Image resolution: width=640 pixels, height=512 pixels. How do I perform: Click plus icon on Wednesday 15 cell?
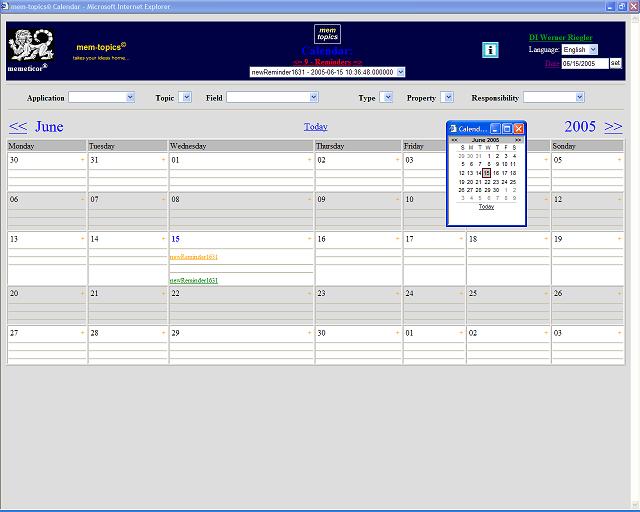pos(310,240)
